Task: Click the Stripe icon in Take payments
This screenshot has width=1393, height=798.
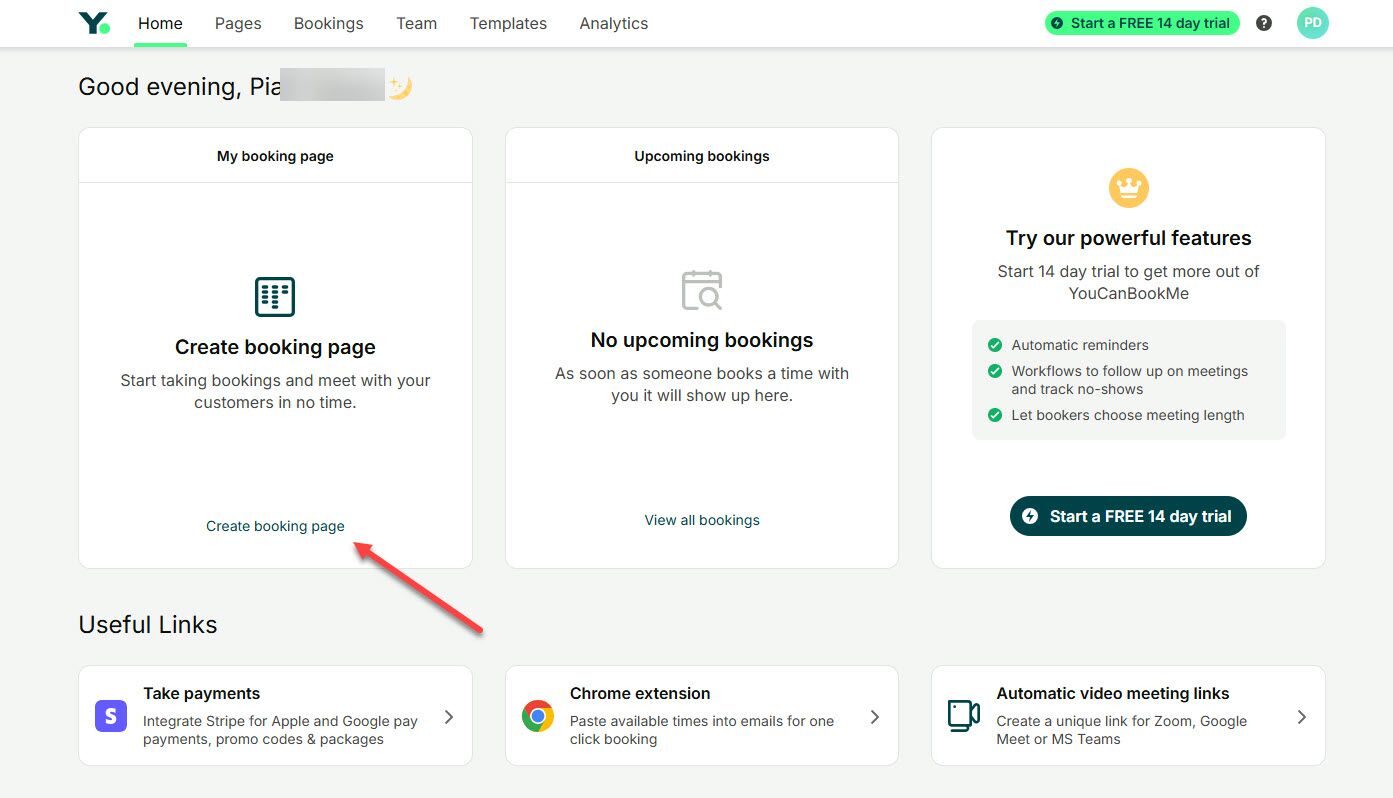Action: 111,716
